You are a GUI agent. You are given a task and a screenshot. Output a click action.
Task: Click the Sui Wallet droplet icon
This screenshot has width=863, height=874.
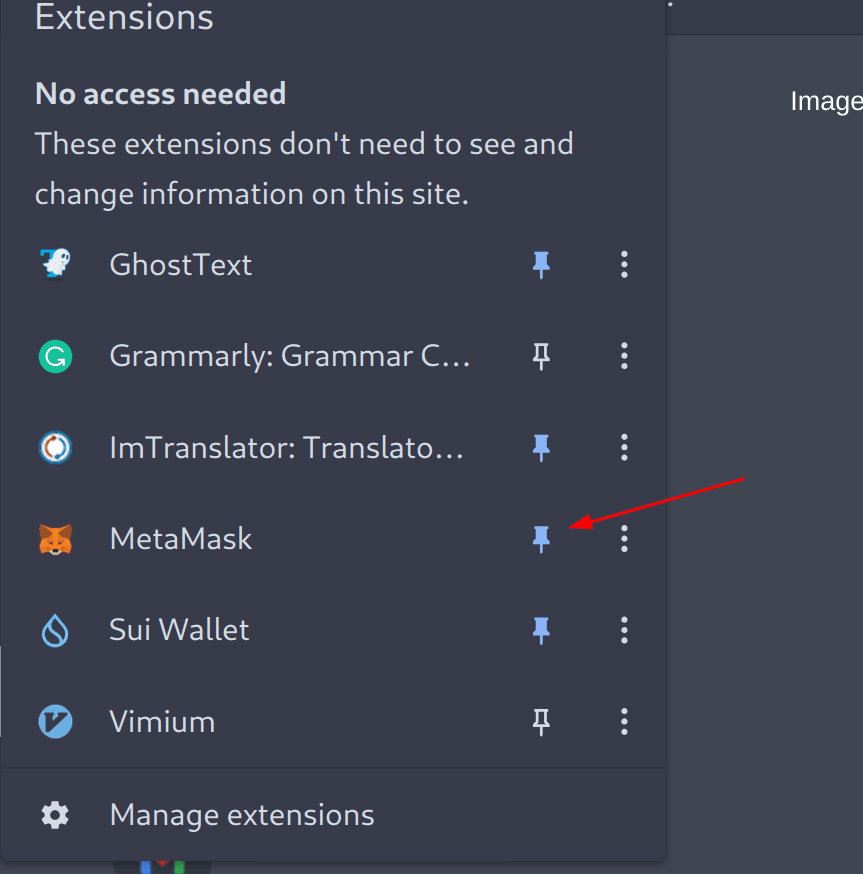(x=55, y=630)
